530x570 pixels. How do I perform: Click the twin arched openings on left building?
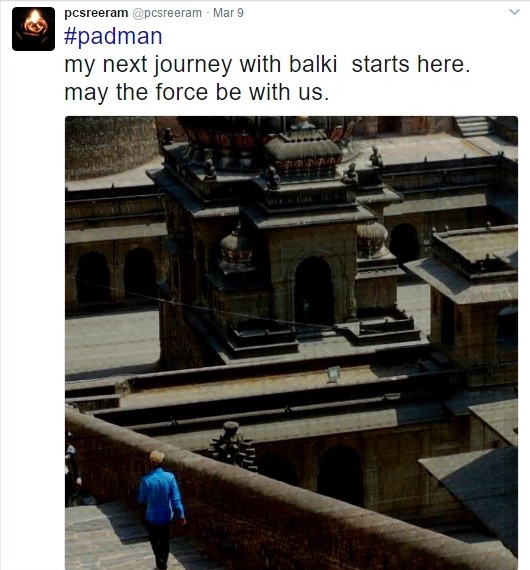coord(116,276)
